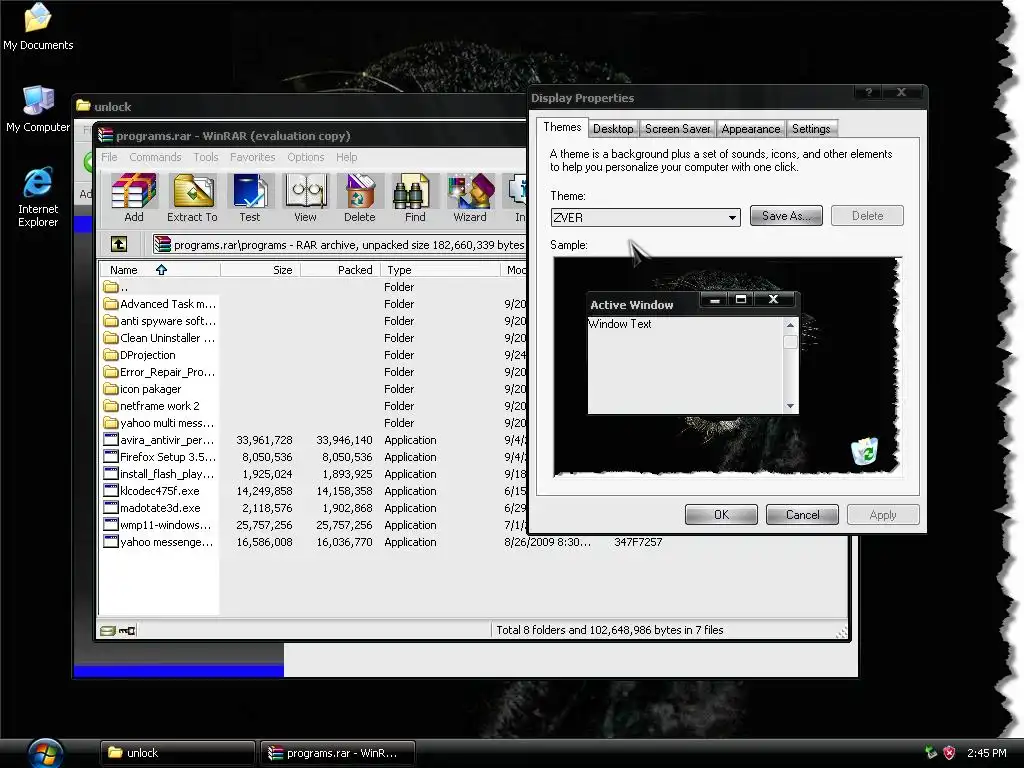The width and height of the screenshot is (1024, 768).
Task: Open the Commands menu
Action: coord(155,157)
